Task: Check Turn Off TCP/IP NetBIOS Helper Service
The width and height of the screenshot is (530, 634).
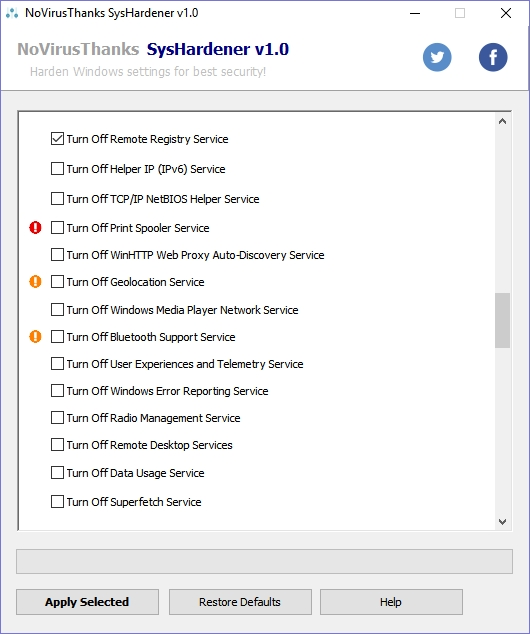Action: click(57, 199)
